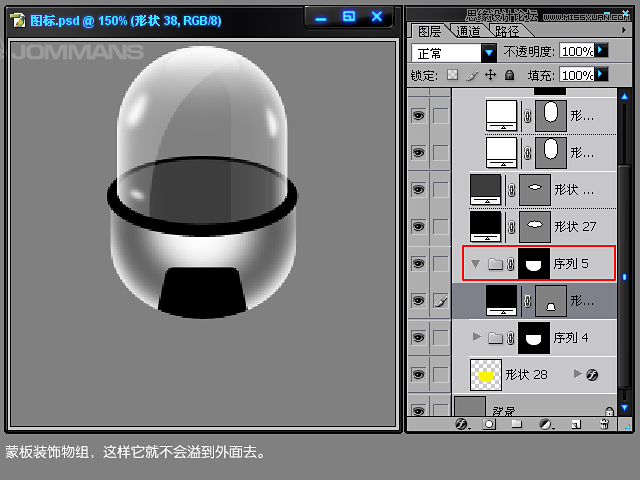Click brush icon on highlighted layer row
The image size is (640, 480).
click(441, 301)
